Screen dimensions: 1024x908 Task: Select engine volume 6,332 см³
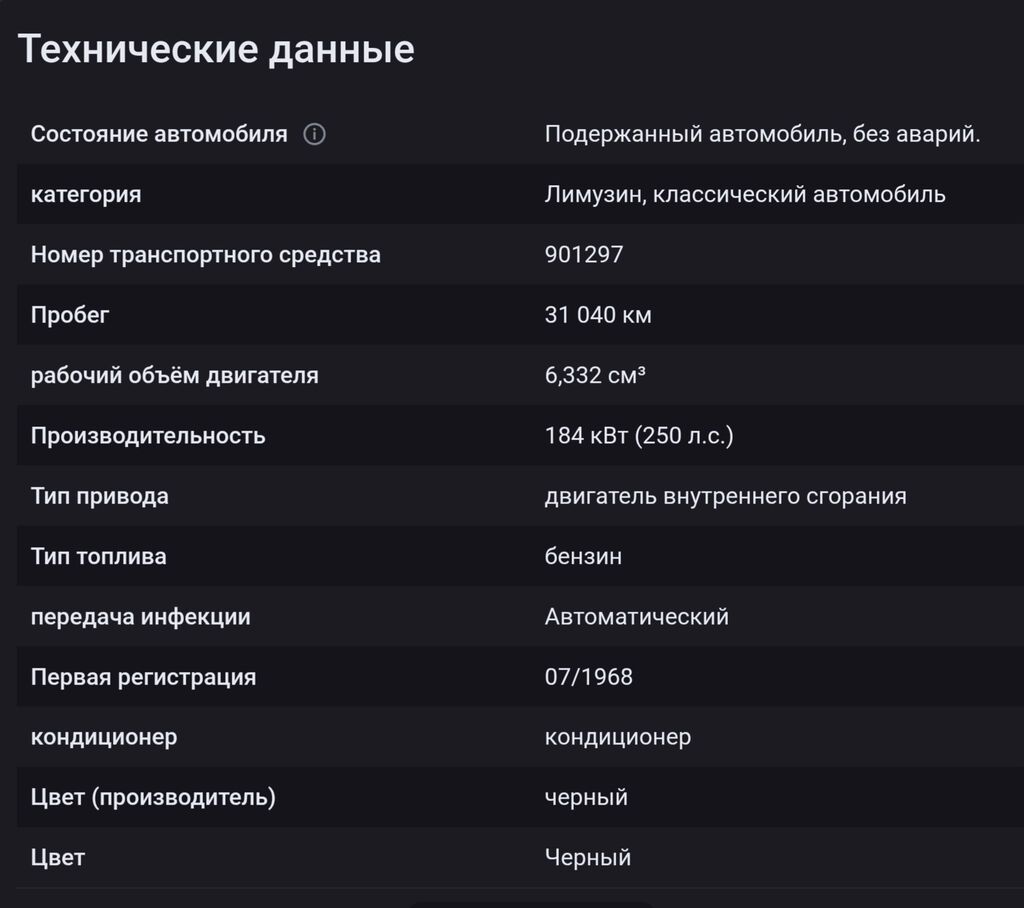click(x=595, y=376)
